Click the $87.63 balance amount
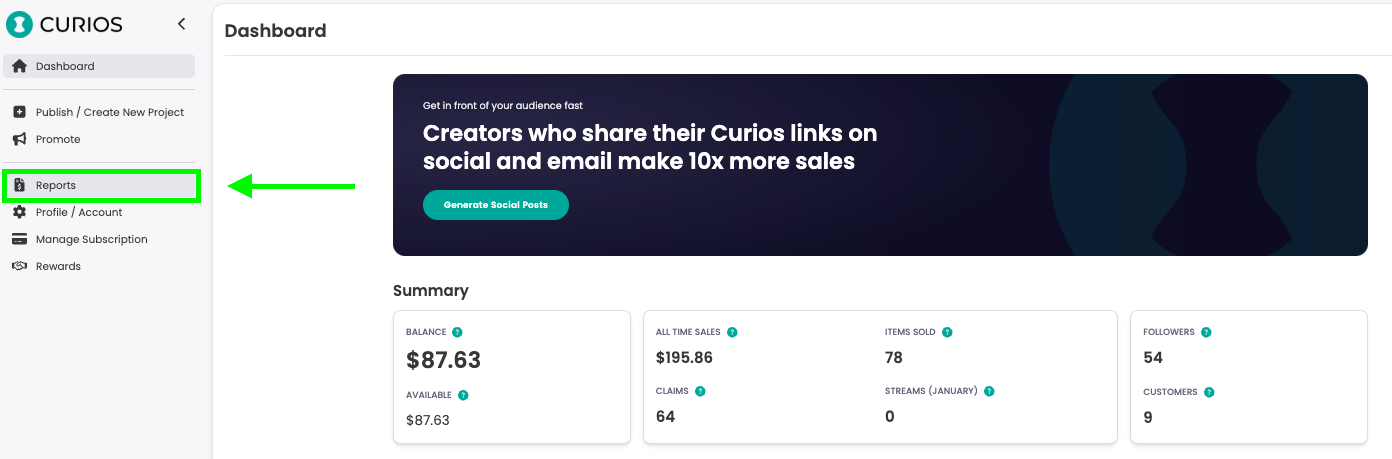Screen dimensions: 1392x459 (443, 360)
